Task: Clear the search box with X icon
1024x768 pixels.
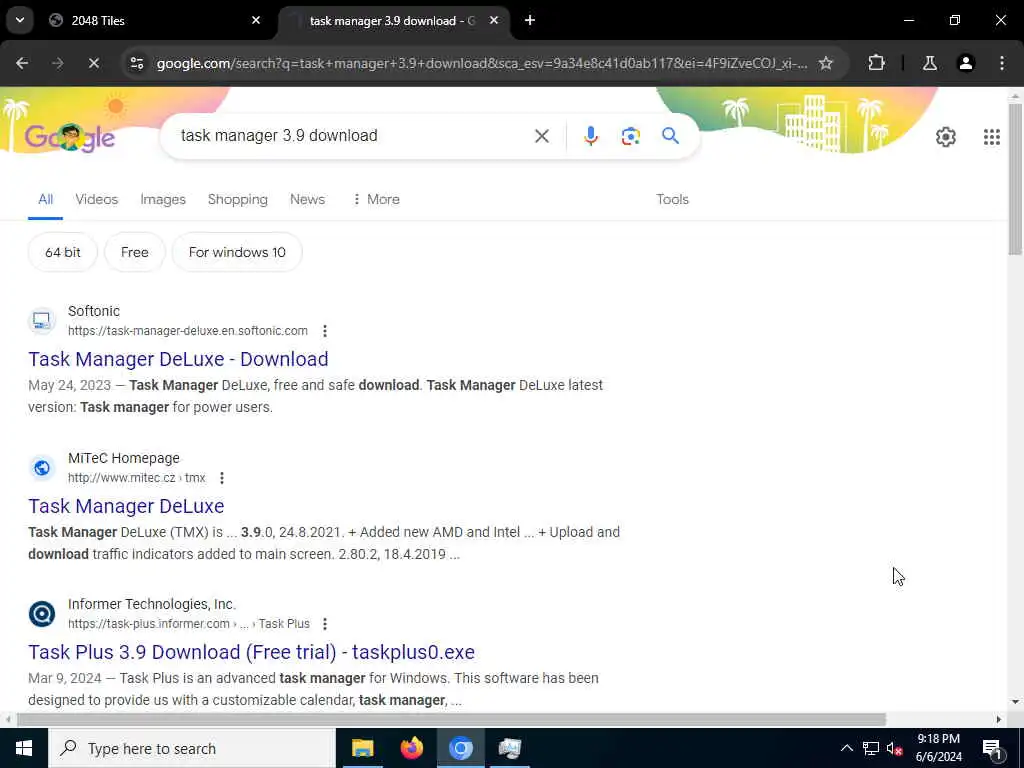Action: click(541, 136)
